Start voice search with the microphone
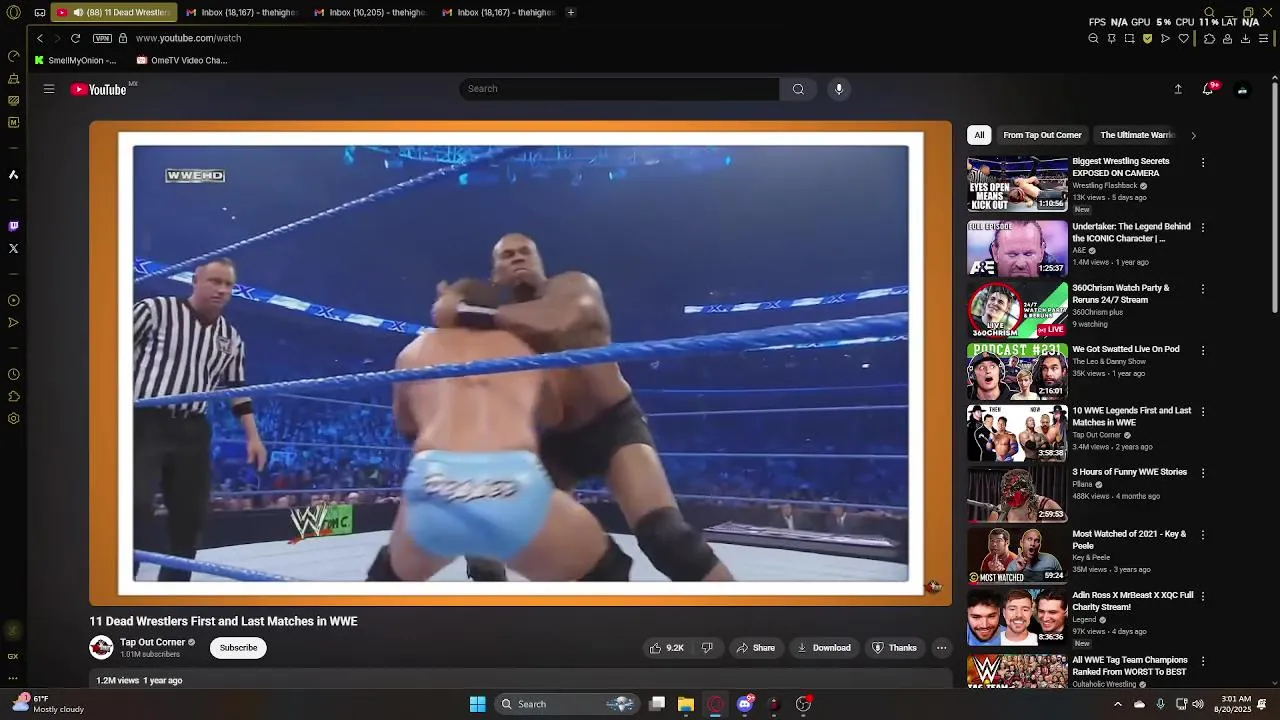The width and height of the screenshot is (1280, 720). click(x=839, y=89)
